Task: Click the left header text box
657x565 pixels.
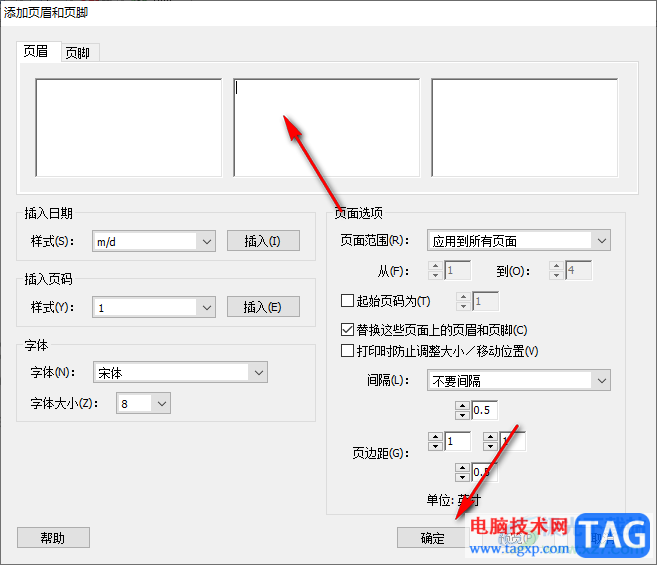Action: pyautogui.click(x=129, y=127)
